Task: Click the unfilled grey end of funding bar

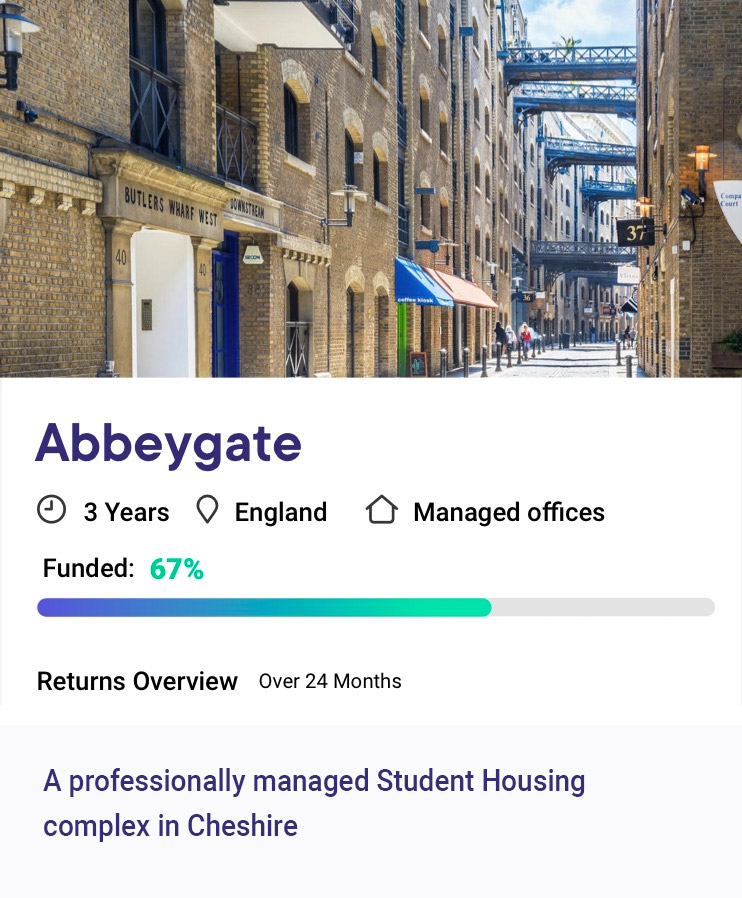Action: click(603, 607)
